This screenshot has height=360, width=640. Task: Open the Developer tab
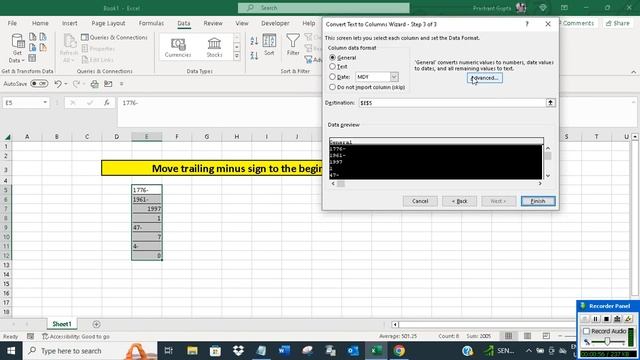[x=275, y=23]
